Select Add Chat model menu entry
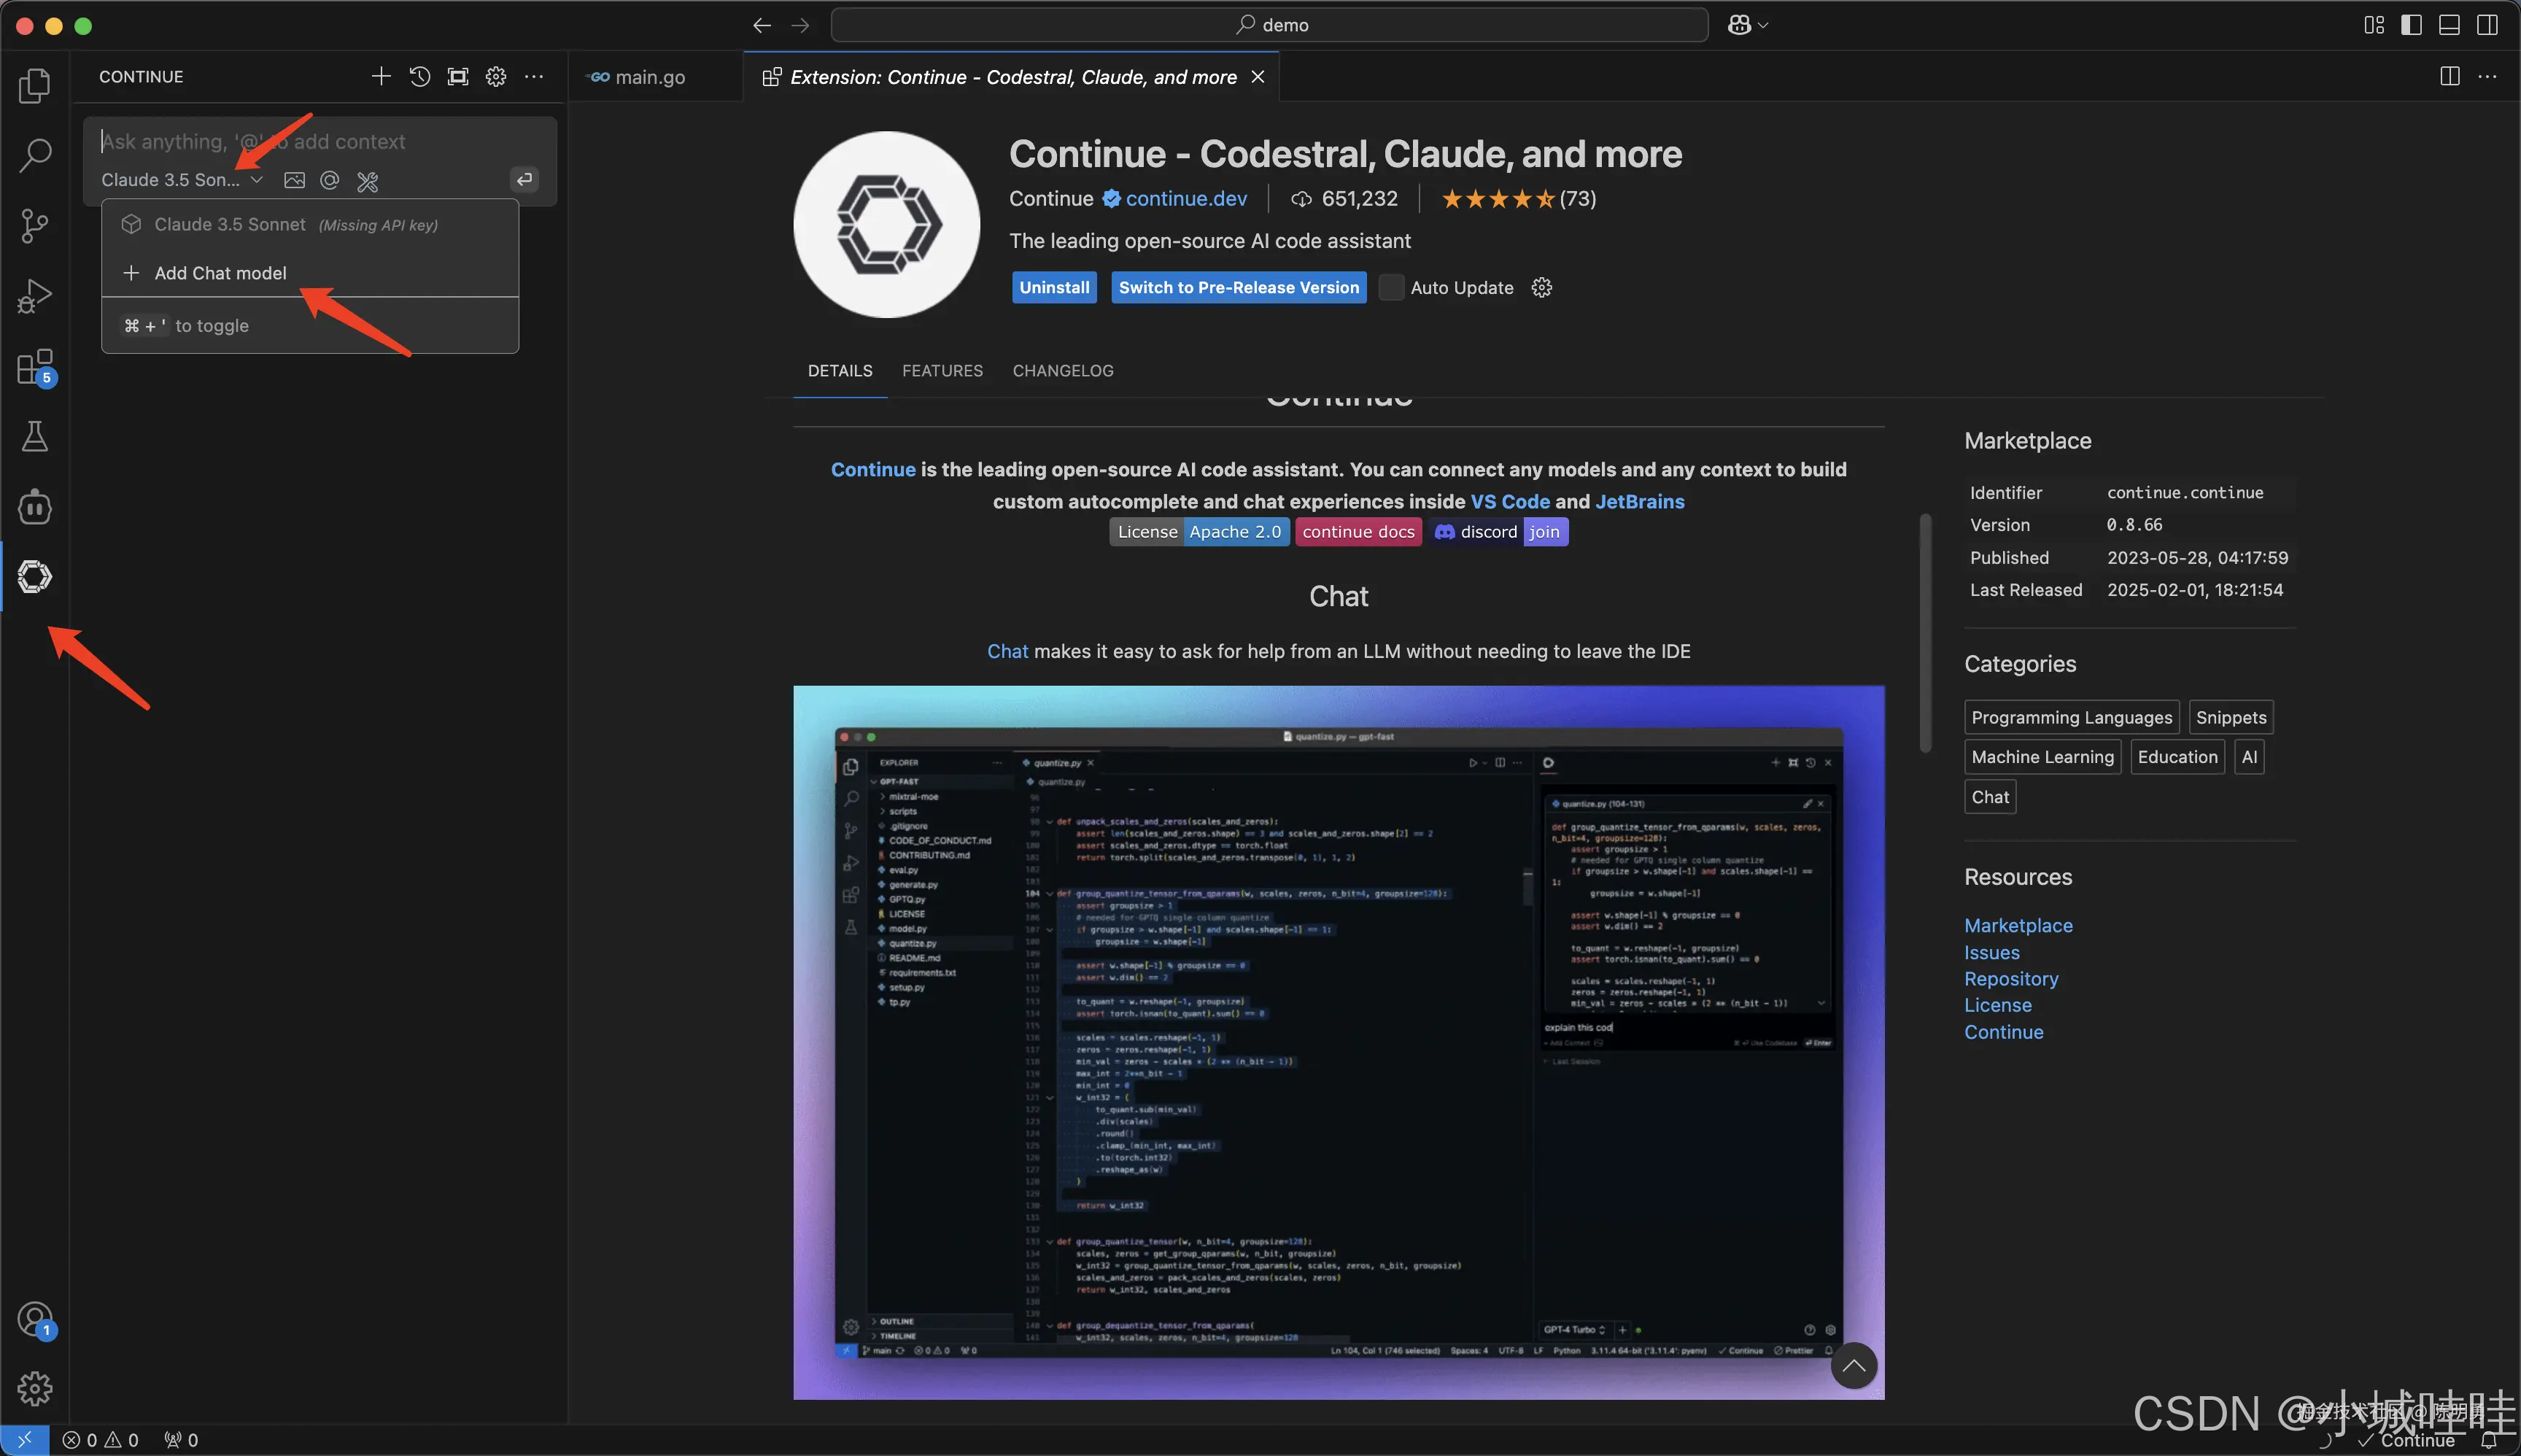The height and width of the screenshot is (1456, 2521). 220,273
